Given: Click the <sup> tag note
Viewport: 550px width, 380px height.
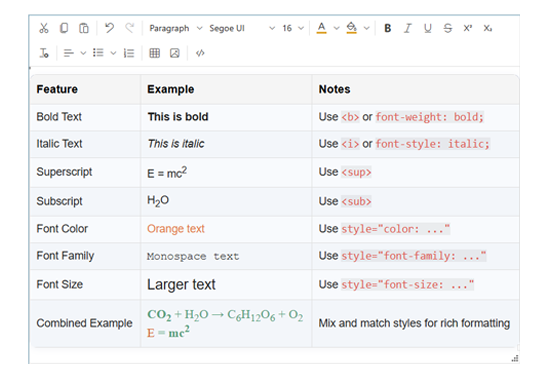Looking at the screenshot, I should pos(356,172).
